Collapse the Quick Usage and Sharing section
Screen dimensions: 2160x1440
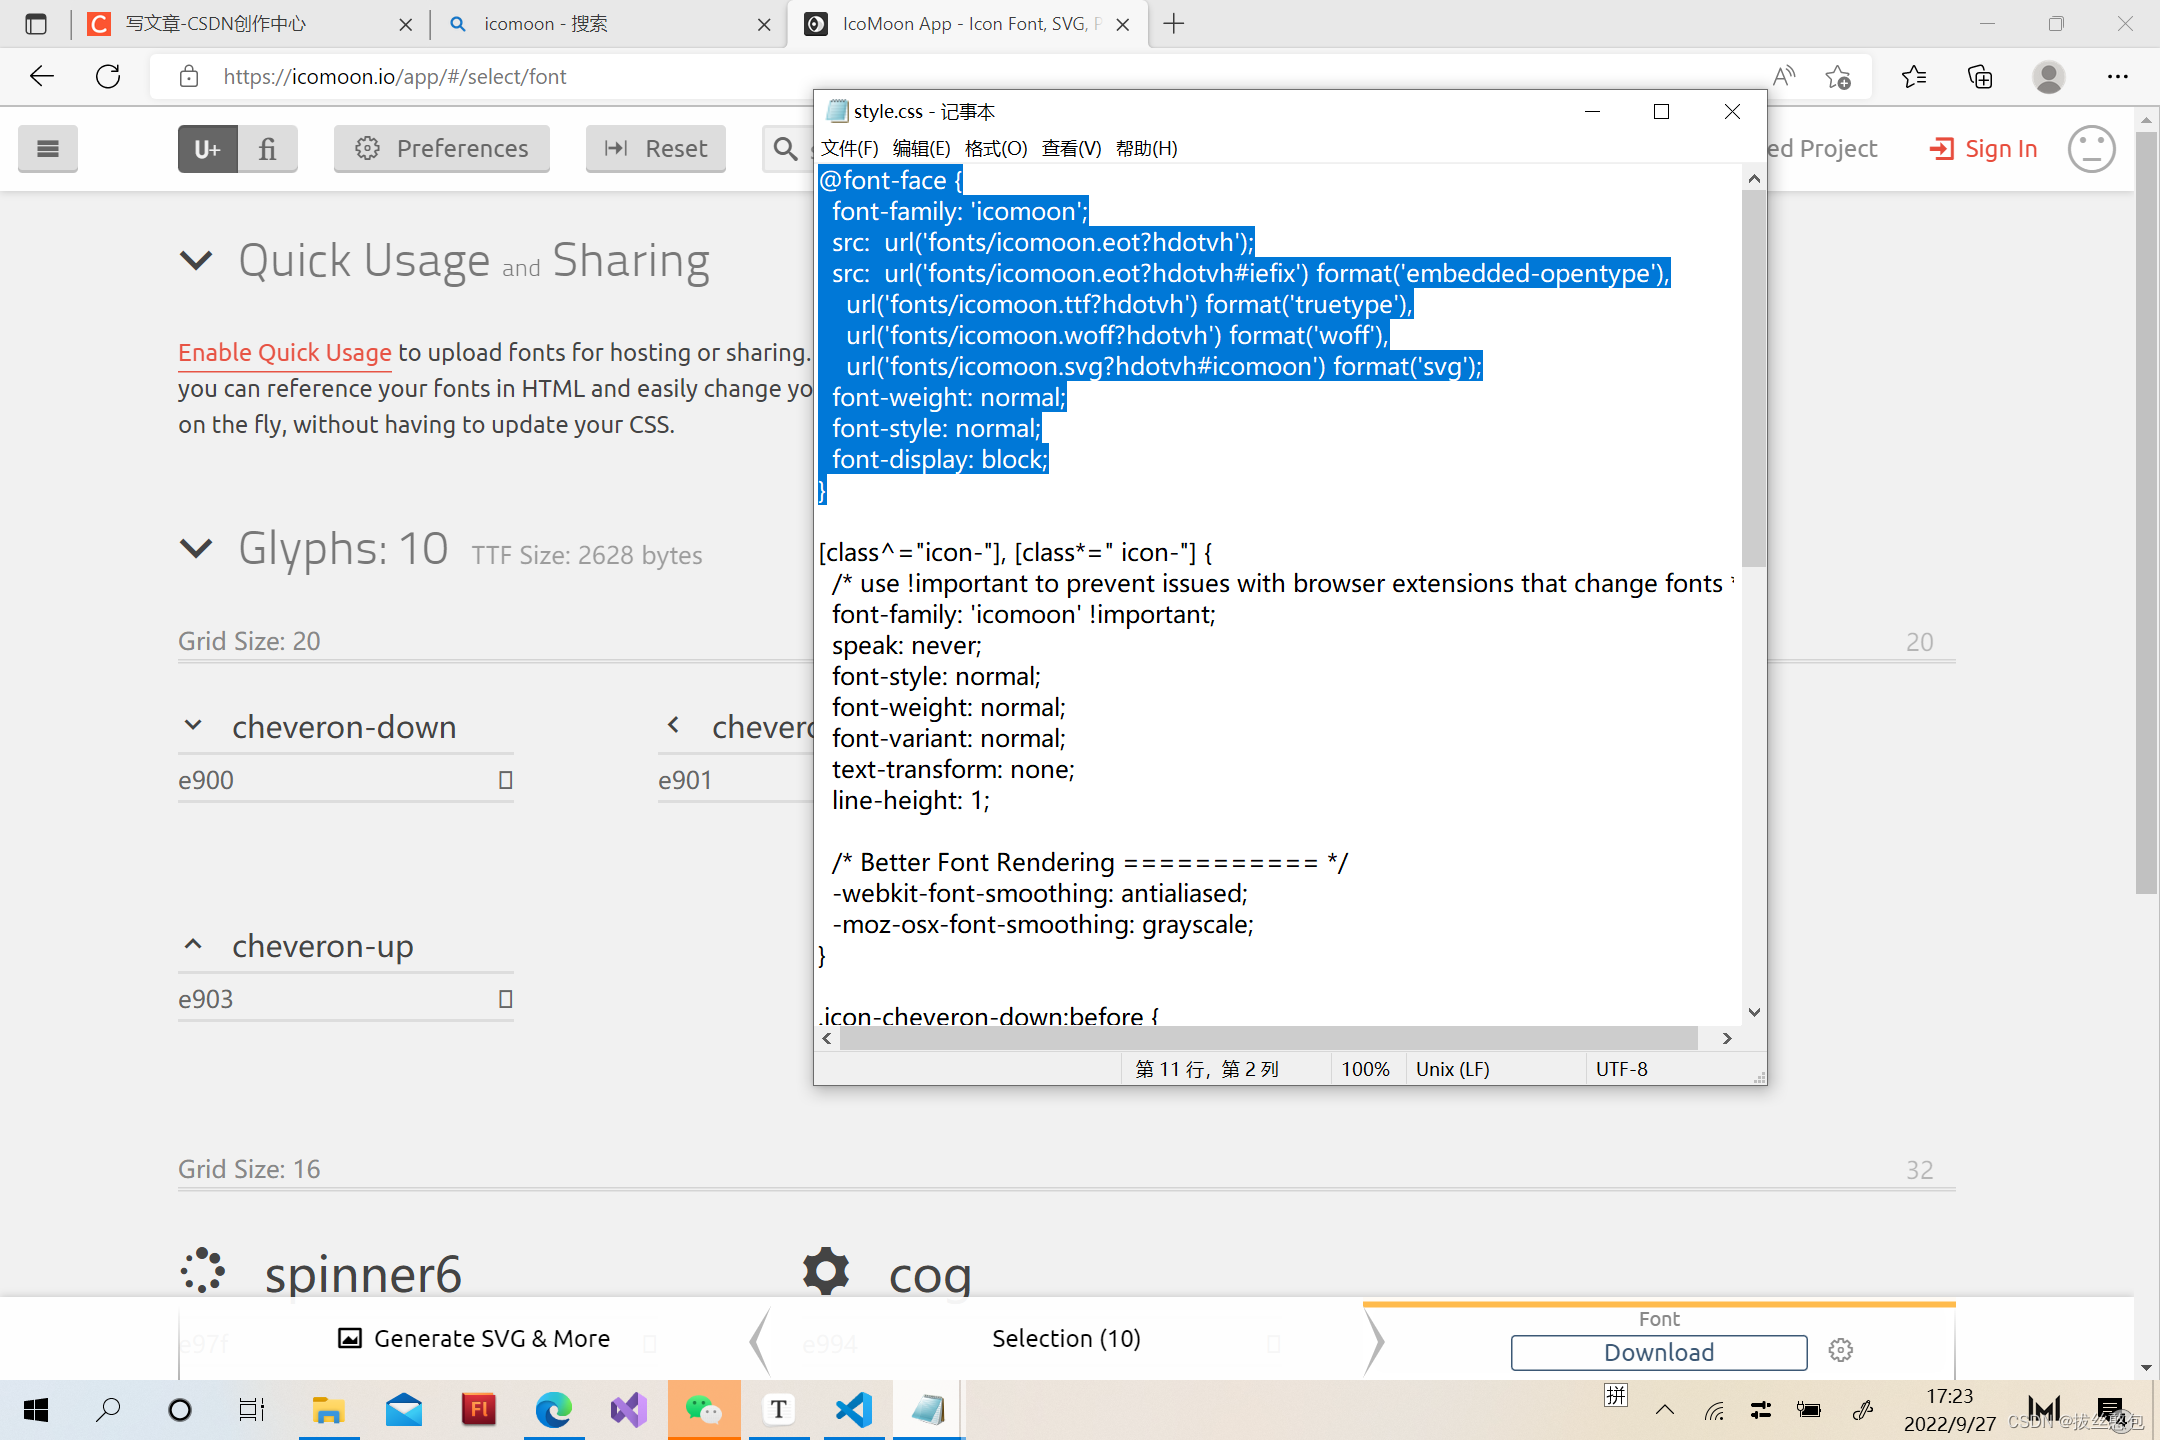click(x=196, y=261)
